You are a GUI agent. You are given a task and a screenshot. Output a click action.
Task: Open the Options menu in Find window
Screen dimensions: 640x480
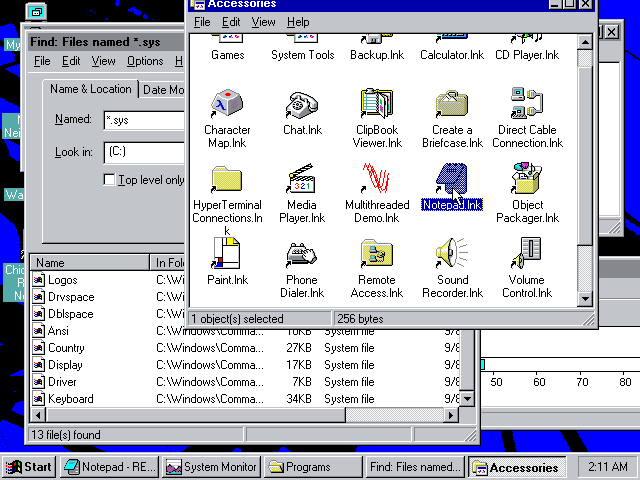[145, 61]
